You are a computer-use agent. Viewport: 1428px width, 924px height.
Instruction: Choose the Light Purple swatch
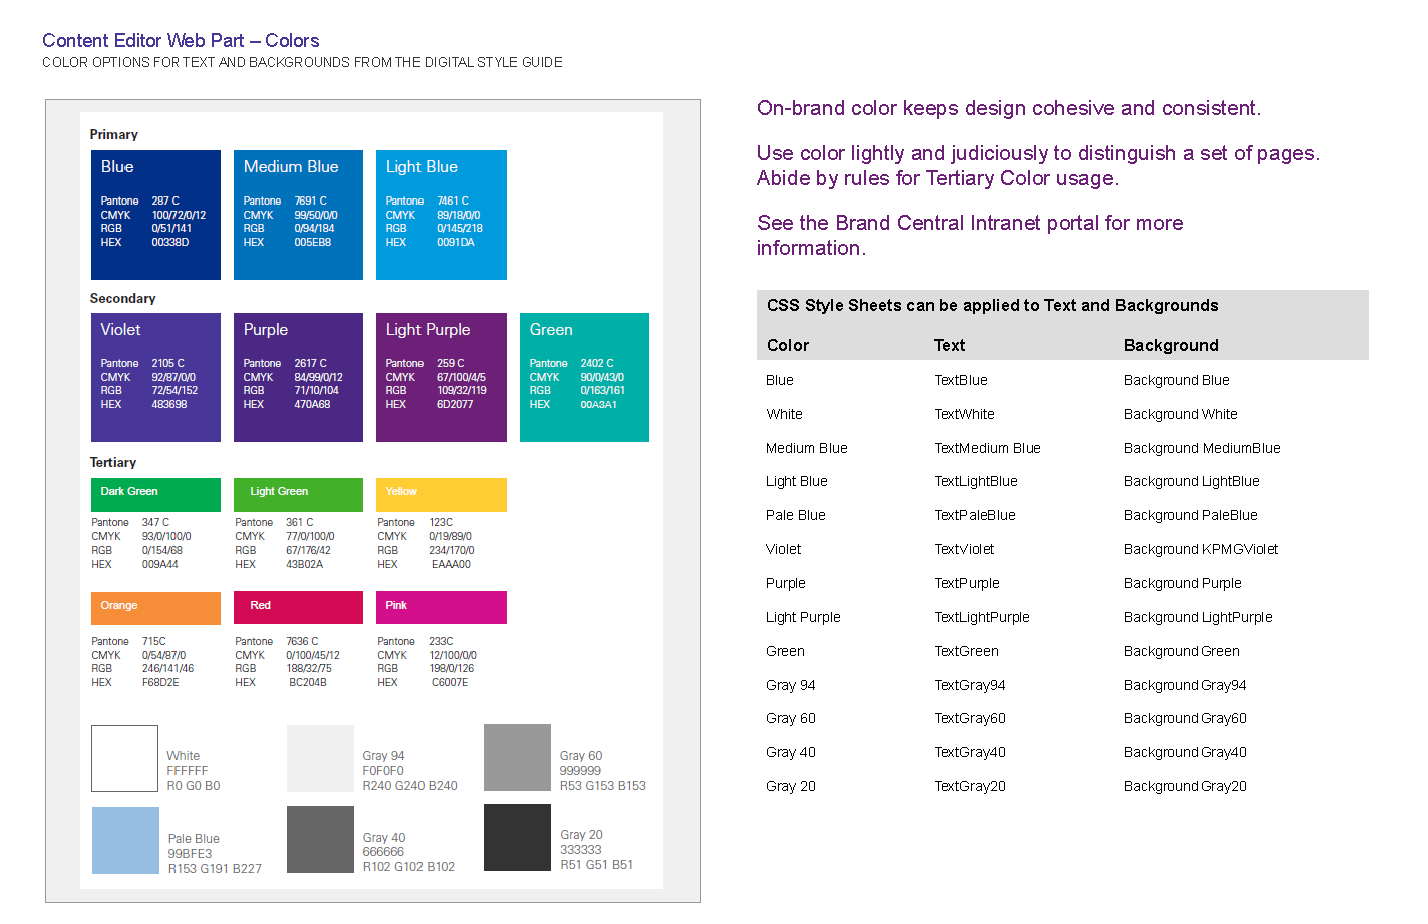pyautogui.click(x=441, y=377)
